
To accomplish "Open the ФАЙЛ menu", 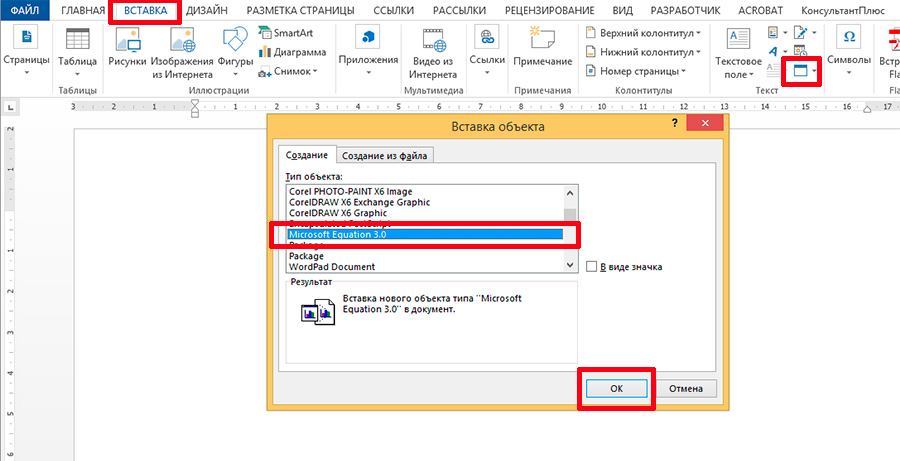I will pyautogui.click(x=24, y=10).
